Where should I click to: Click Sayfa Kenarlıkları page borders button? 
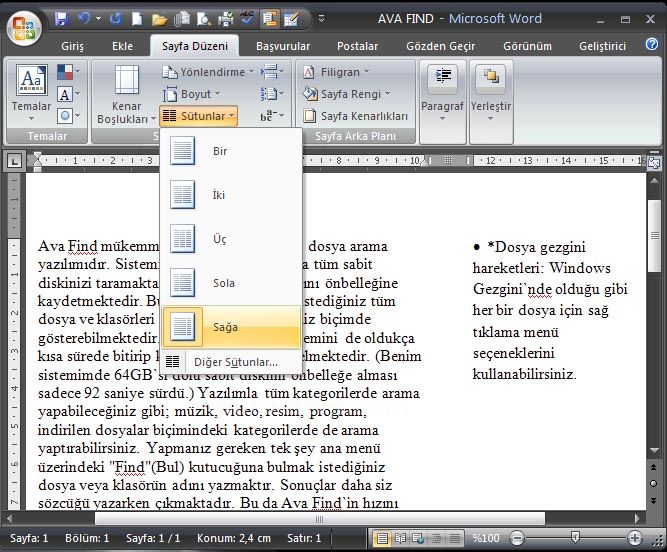click(x=356, y=116)
